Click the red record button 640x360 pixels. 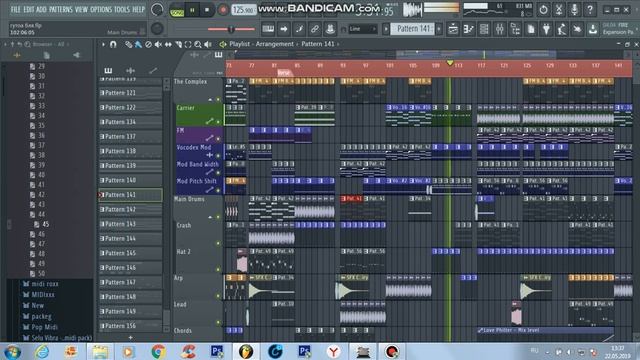tap(223, 10)
